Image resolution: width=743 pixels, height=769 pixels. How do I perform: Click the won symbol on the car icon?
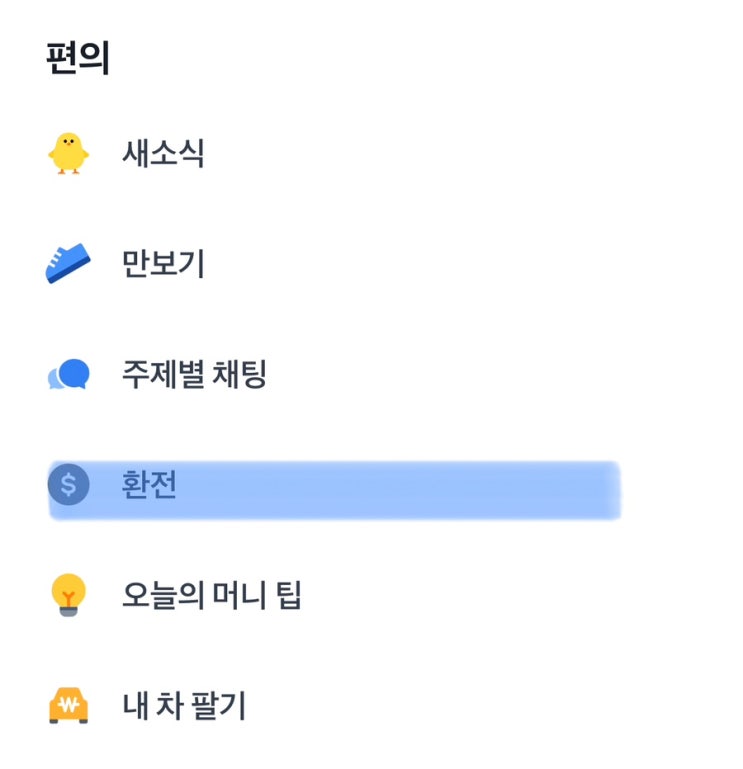68,706
